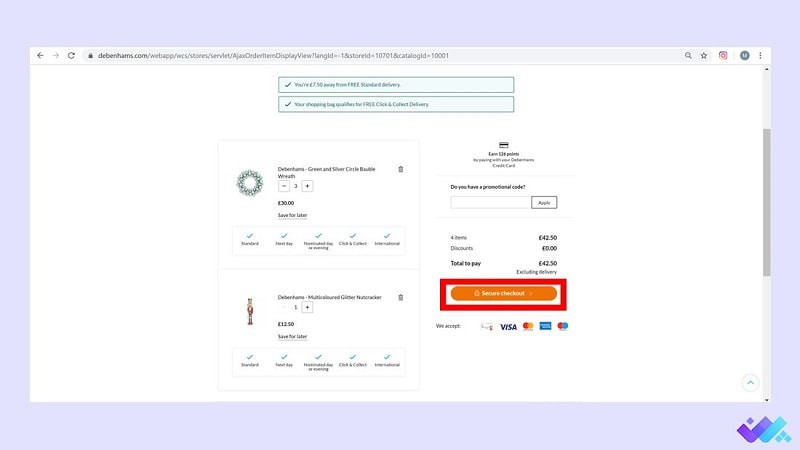Image resolution: width=800 pixels, height=450 pixels.
Task: Open address bar search magnifier icon
Action: 688,56
